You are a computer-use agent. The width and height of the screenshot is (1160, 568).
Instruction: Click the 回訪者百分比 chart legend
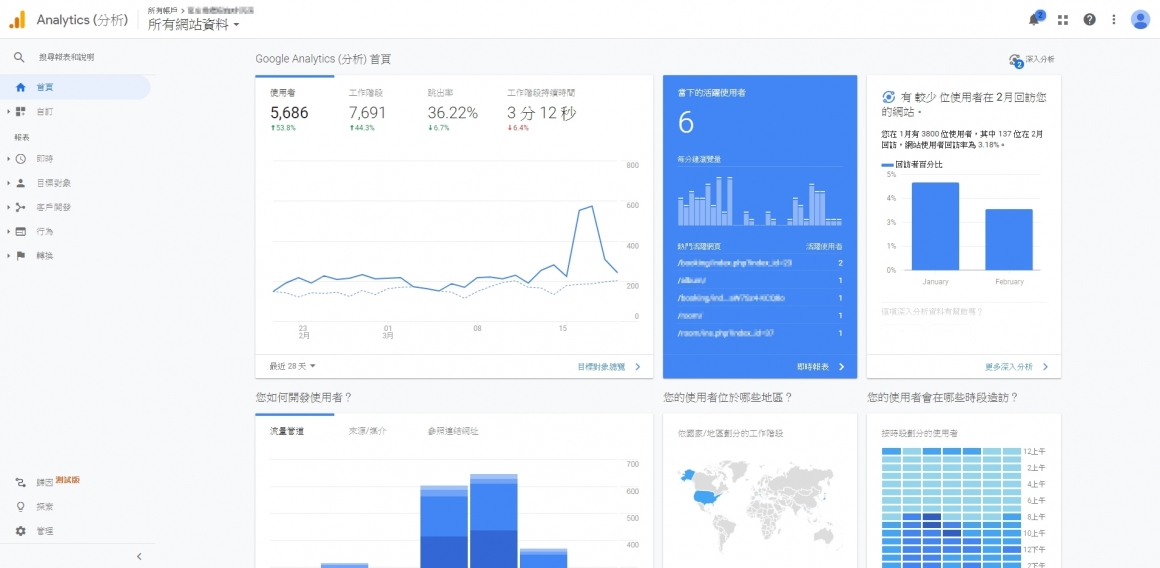click(x=912, y=165)
